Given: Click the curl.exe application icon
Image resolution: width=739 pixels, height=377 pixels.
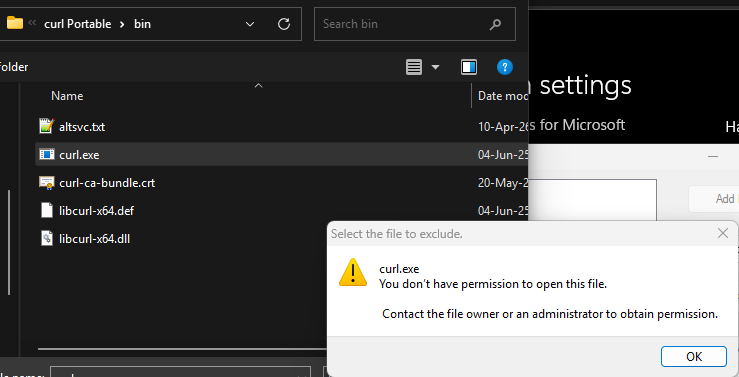Looking at the screenshot, I should (47, 154).
